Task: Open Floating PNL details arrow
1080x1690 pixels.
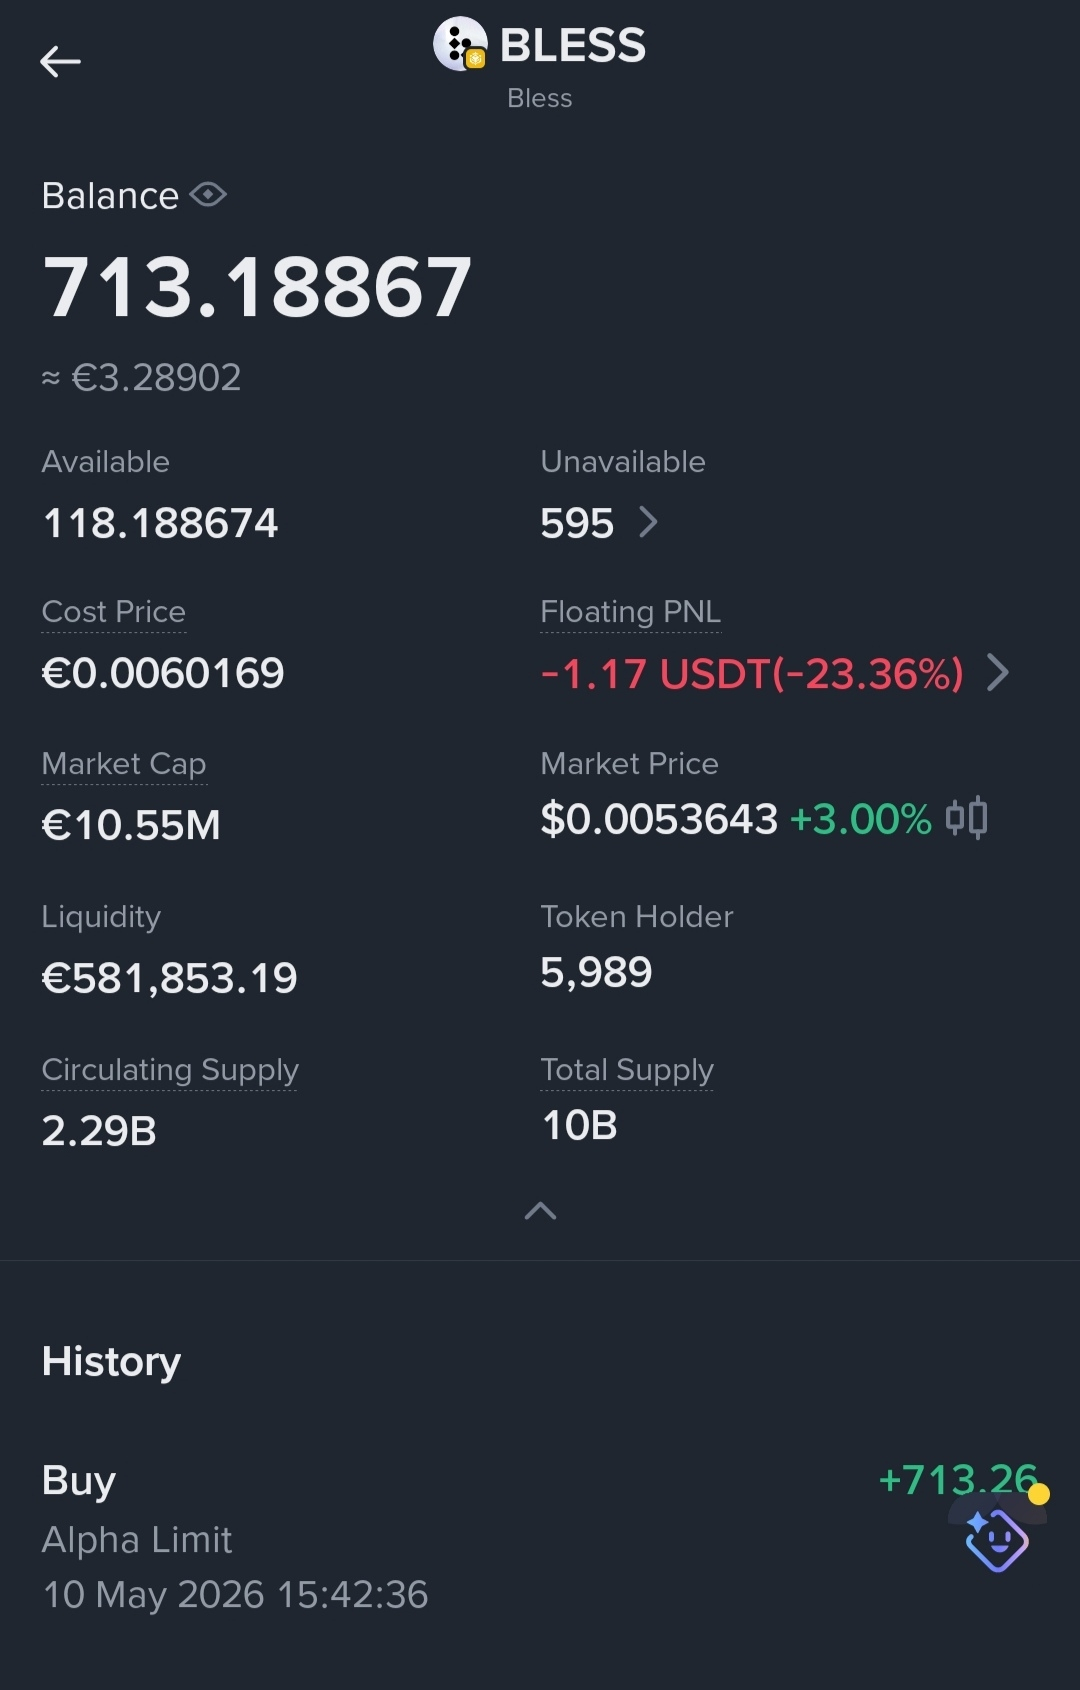Action: pyautogui.click(x=997, y=673)
